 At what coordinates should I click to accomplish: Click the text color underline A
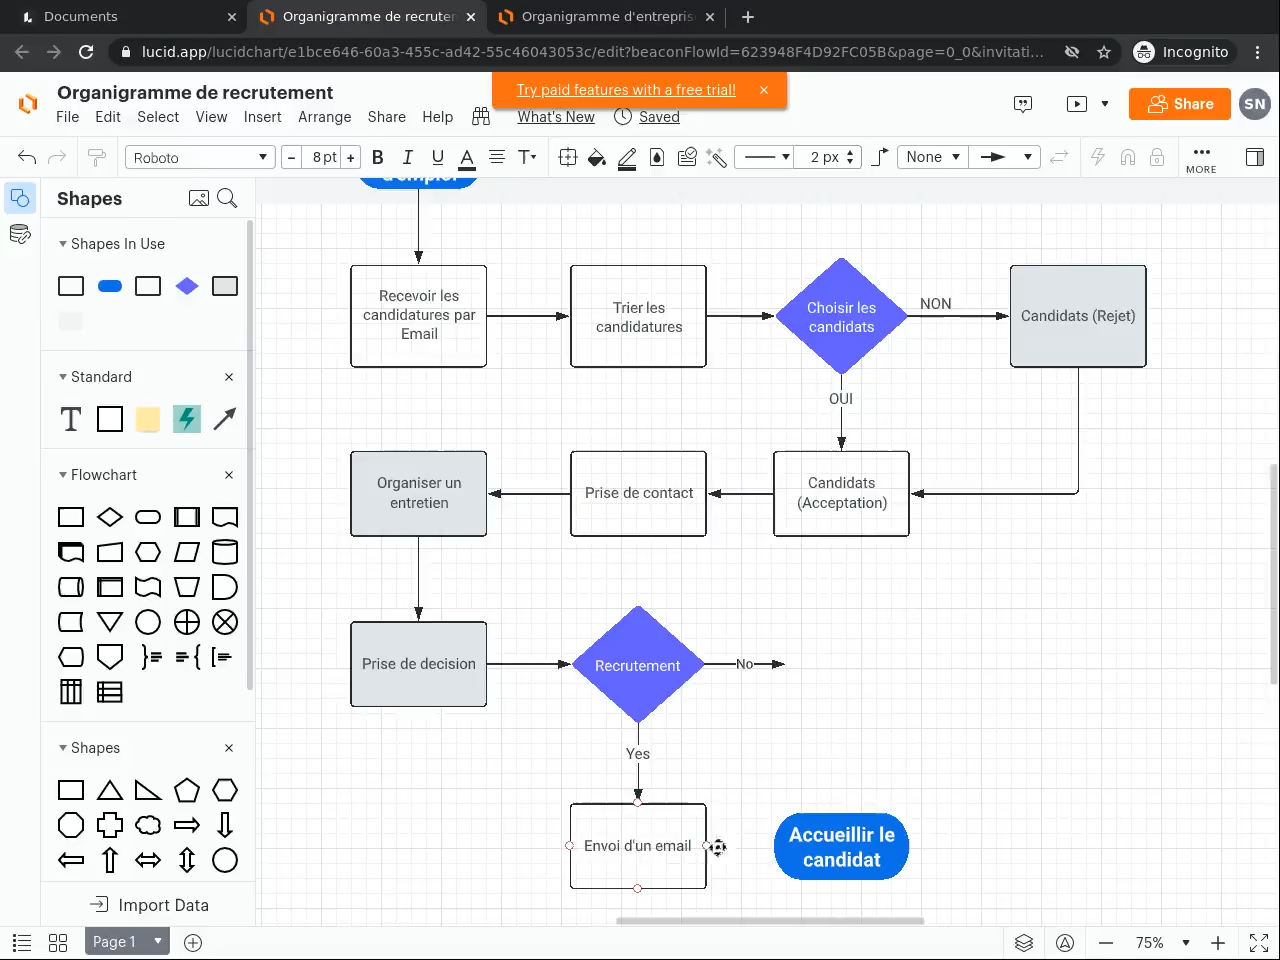pyautogui.click(x=466, y=157)
